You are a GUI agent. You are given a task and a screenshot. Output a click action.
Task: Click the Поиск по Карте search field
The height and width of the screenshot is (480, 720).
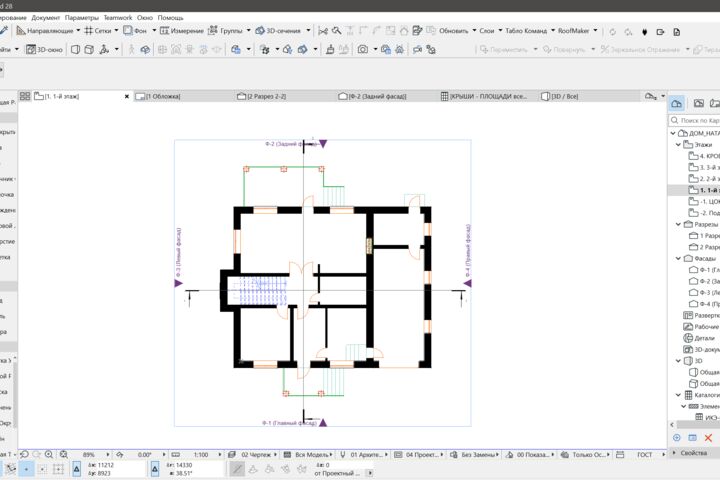[695, 120]
